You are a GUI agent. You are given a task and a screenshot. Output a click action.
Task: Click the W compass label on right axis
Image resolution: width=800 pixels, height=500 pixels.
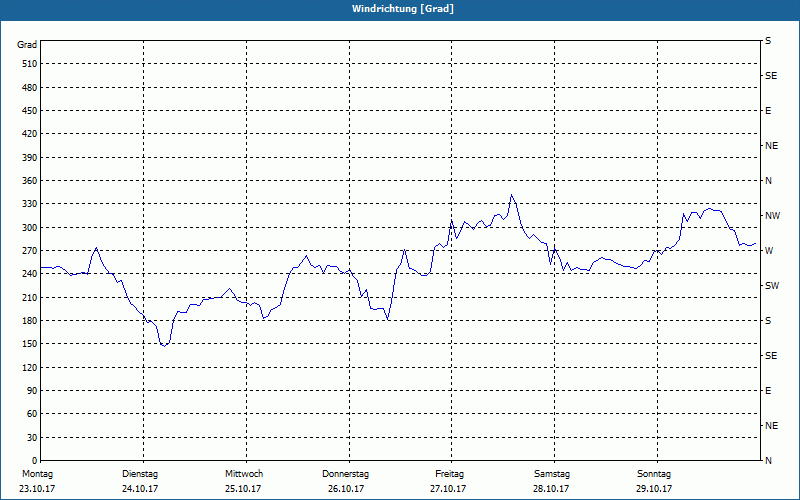[x=769, y=251]
